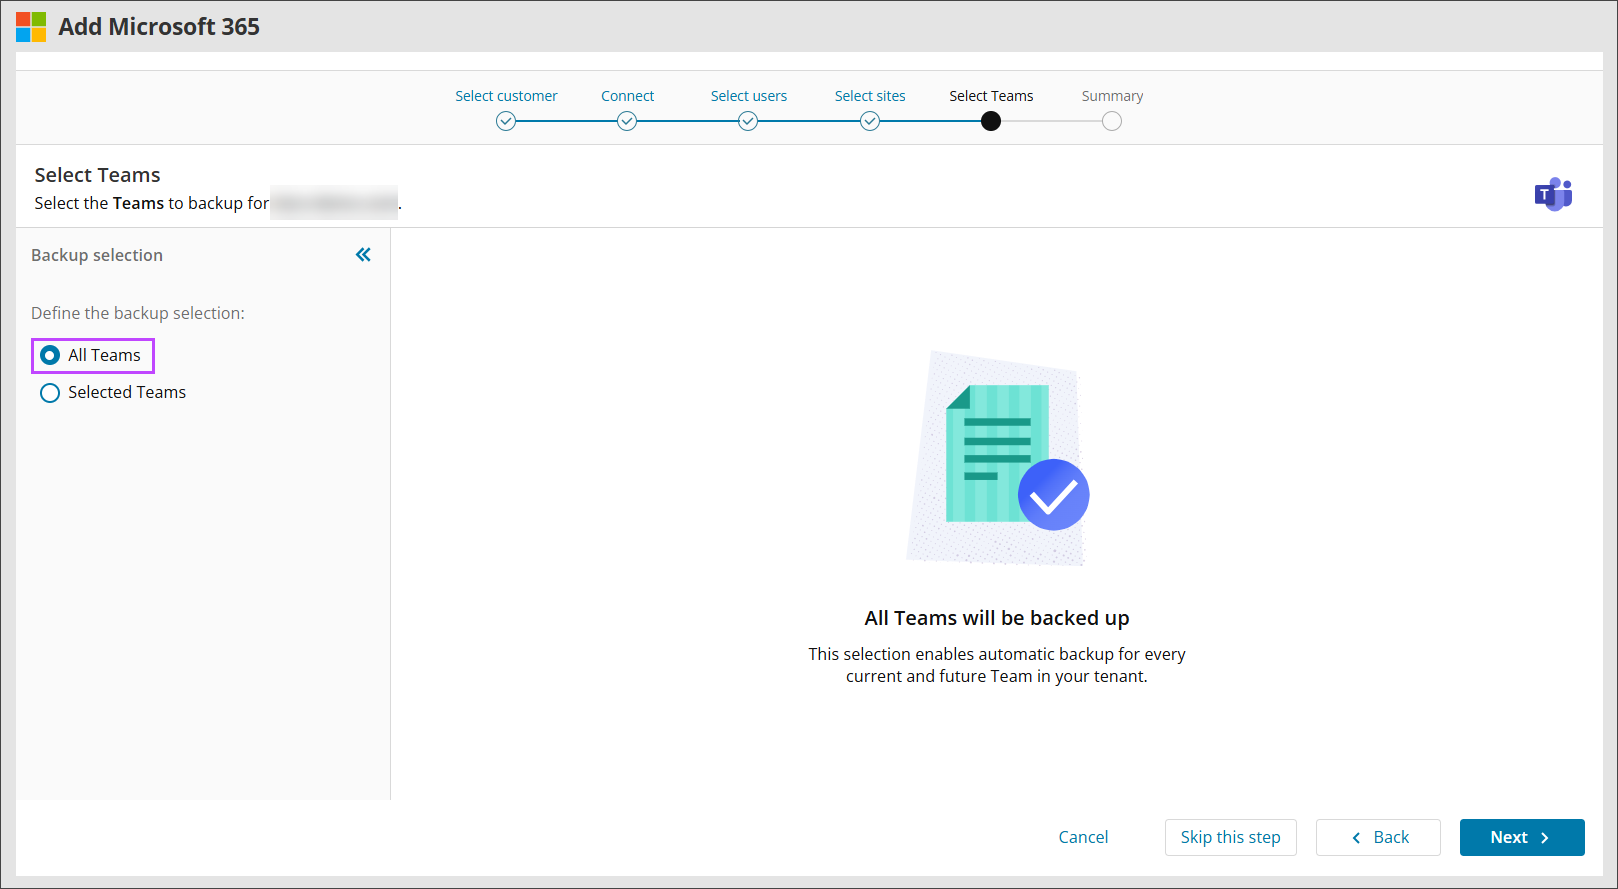Open the Select customer wizard step

click(x=506, y=96)
